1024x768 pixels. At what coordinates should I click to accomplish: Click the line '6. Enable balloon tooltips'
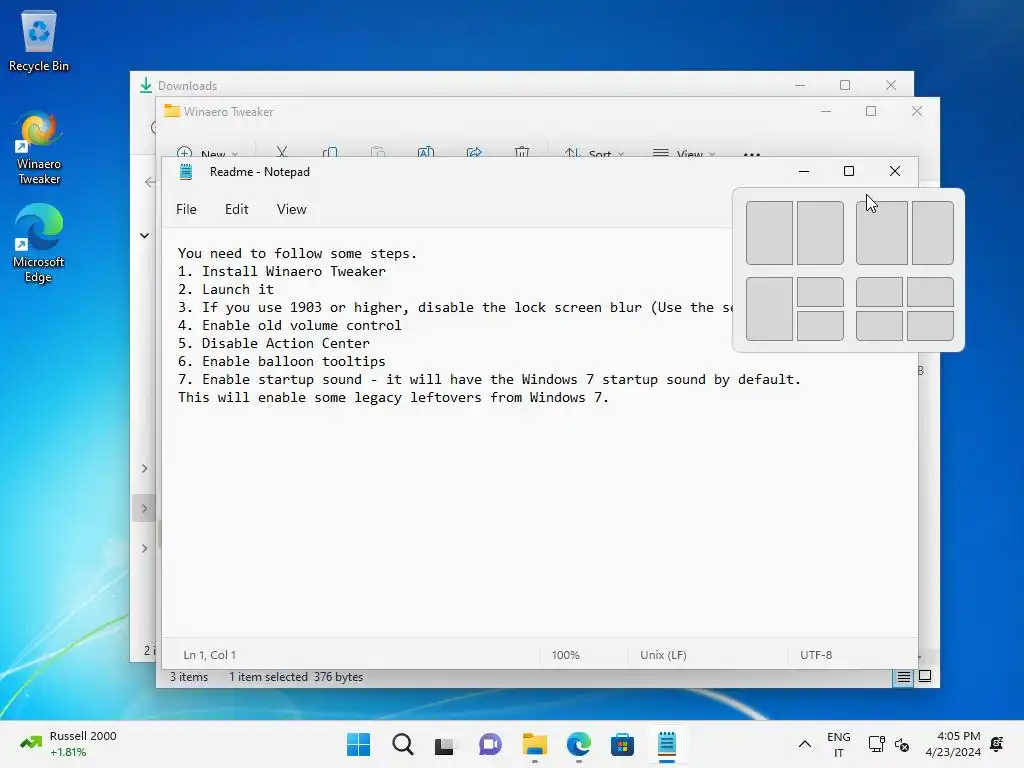coord(281,361)
